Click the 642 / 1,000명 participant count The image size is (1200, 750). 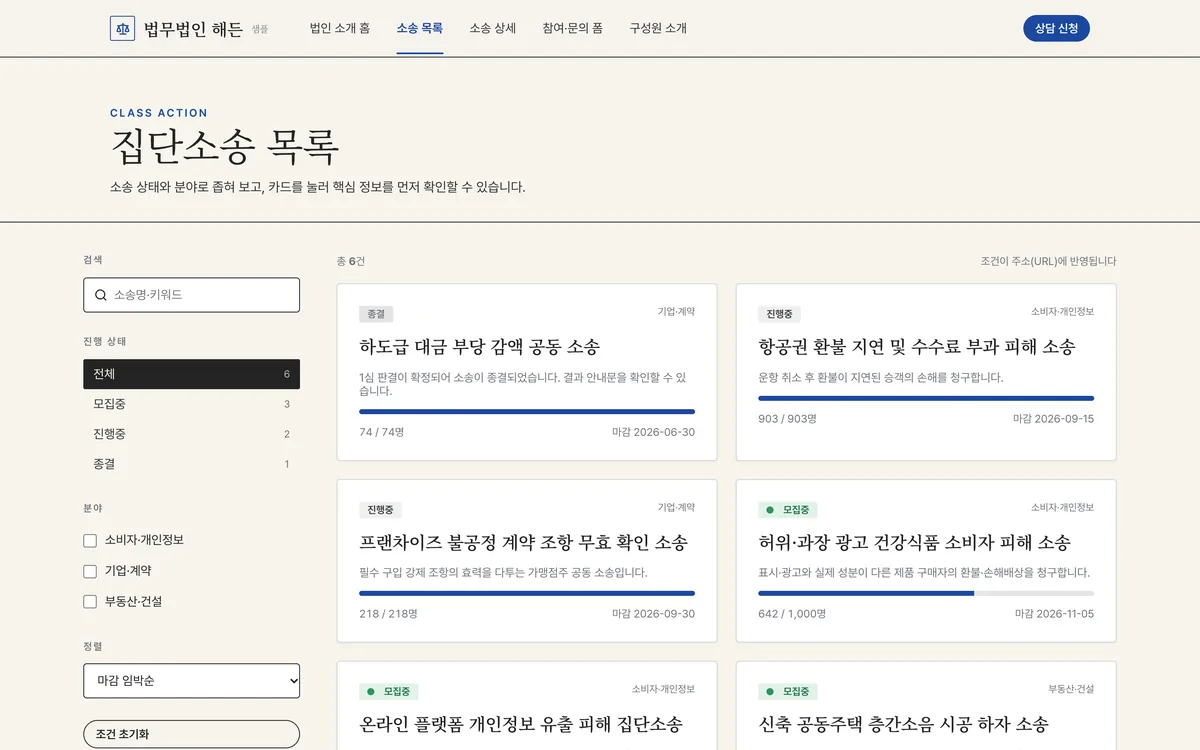point(790,614)
